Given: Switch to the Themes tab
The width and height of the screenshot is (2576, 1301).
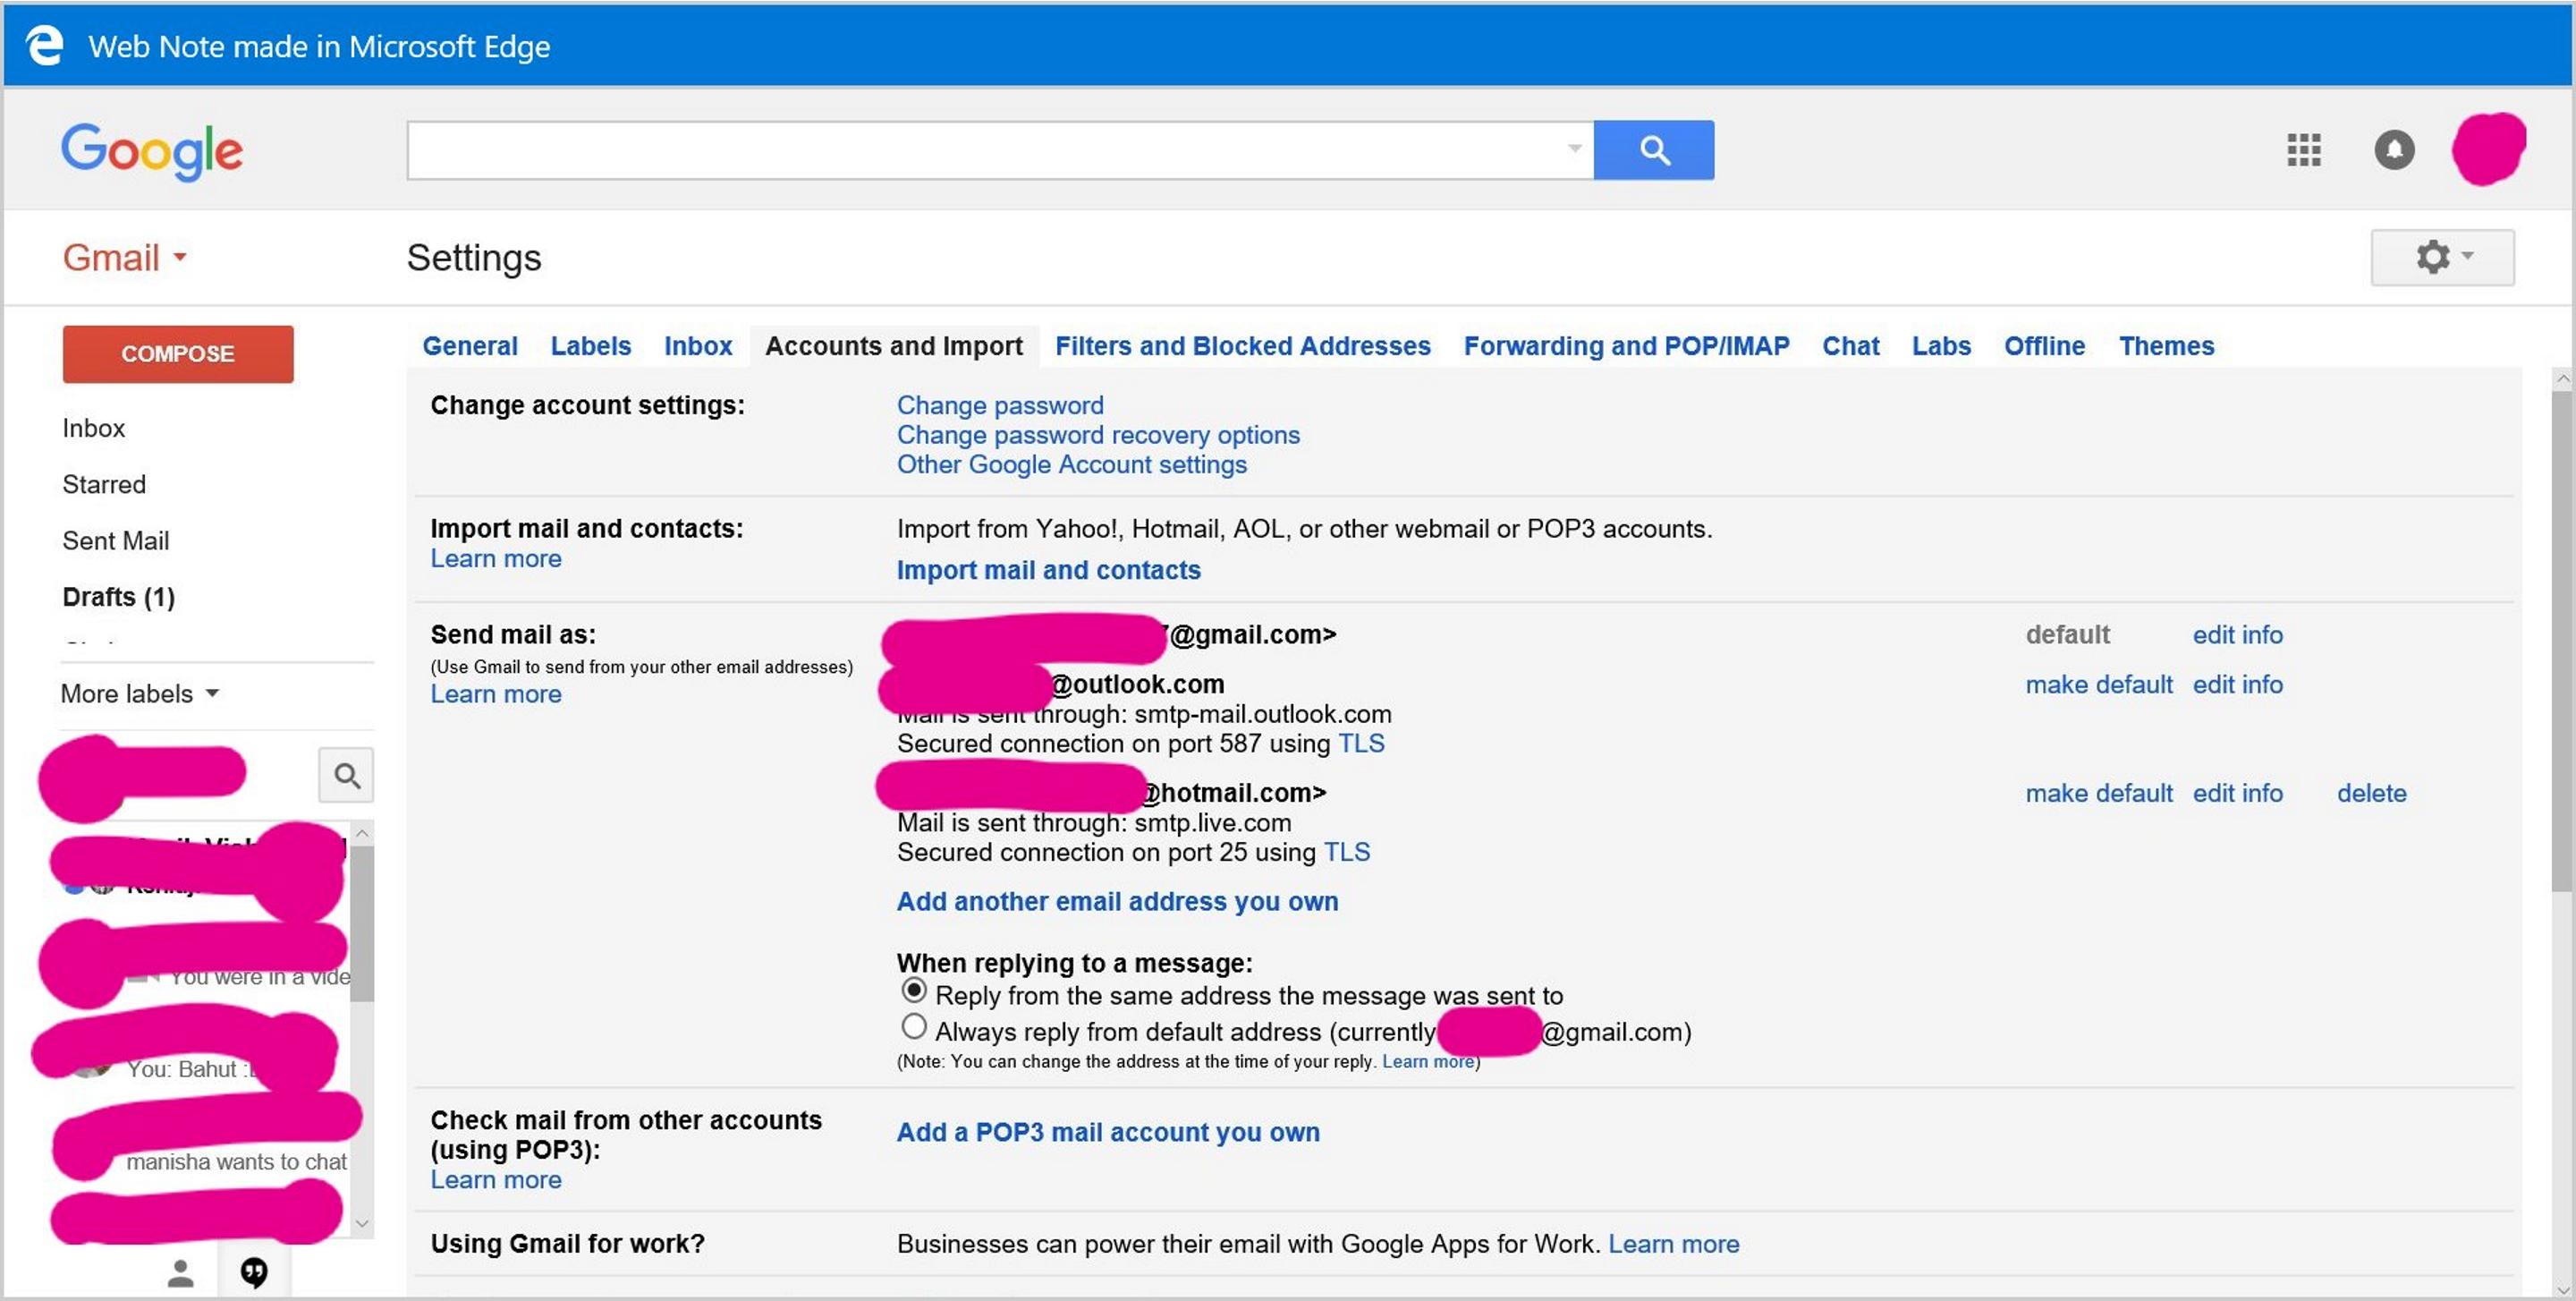Looking at the screenshot, I should (x=2166, y=346).
